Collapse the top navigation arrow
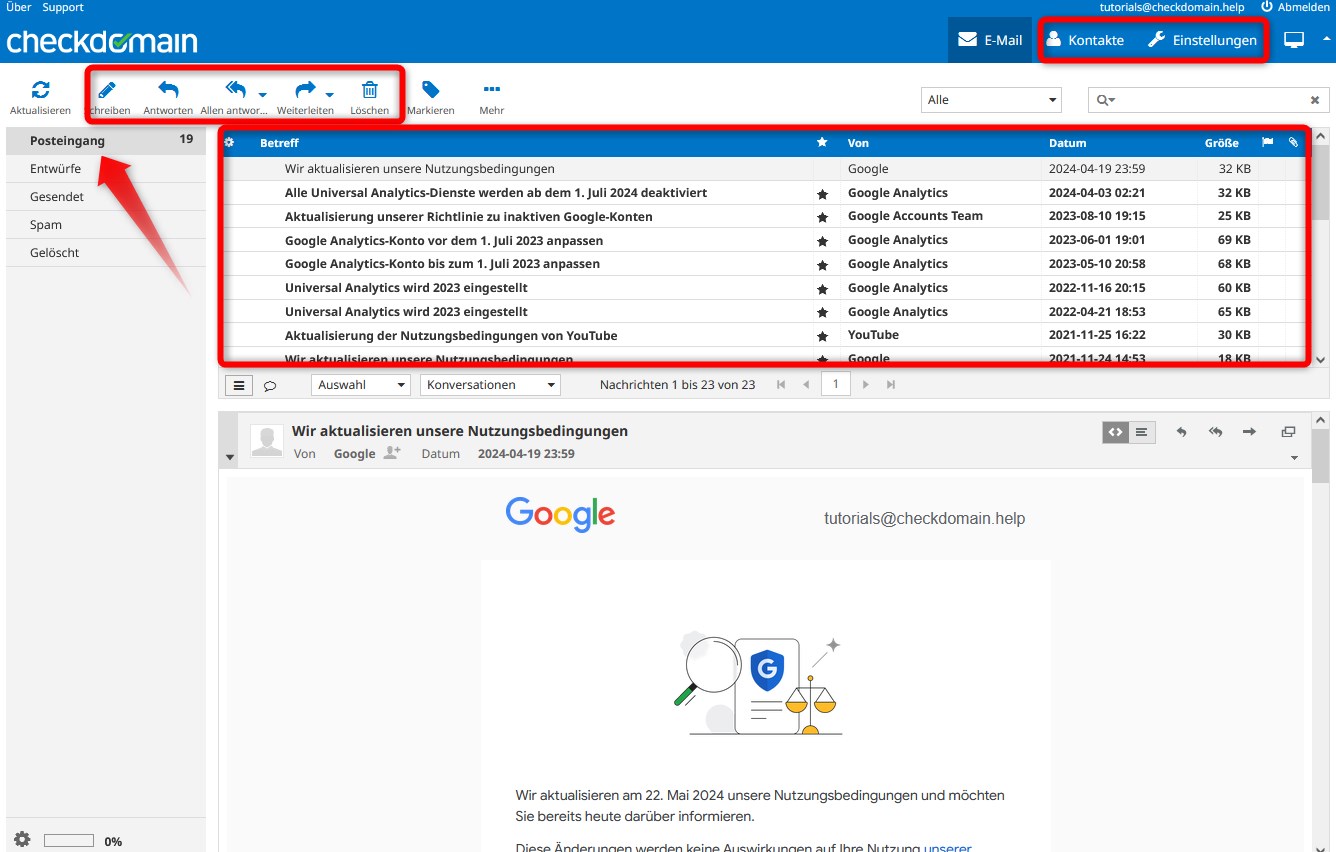 (x=1327, y=38)
